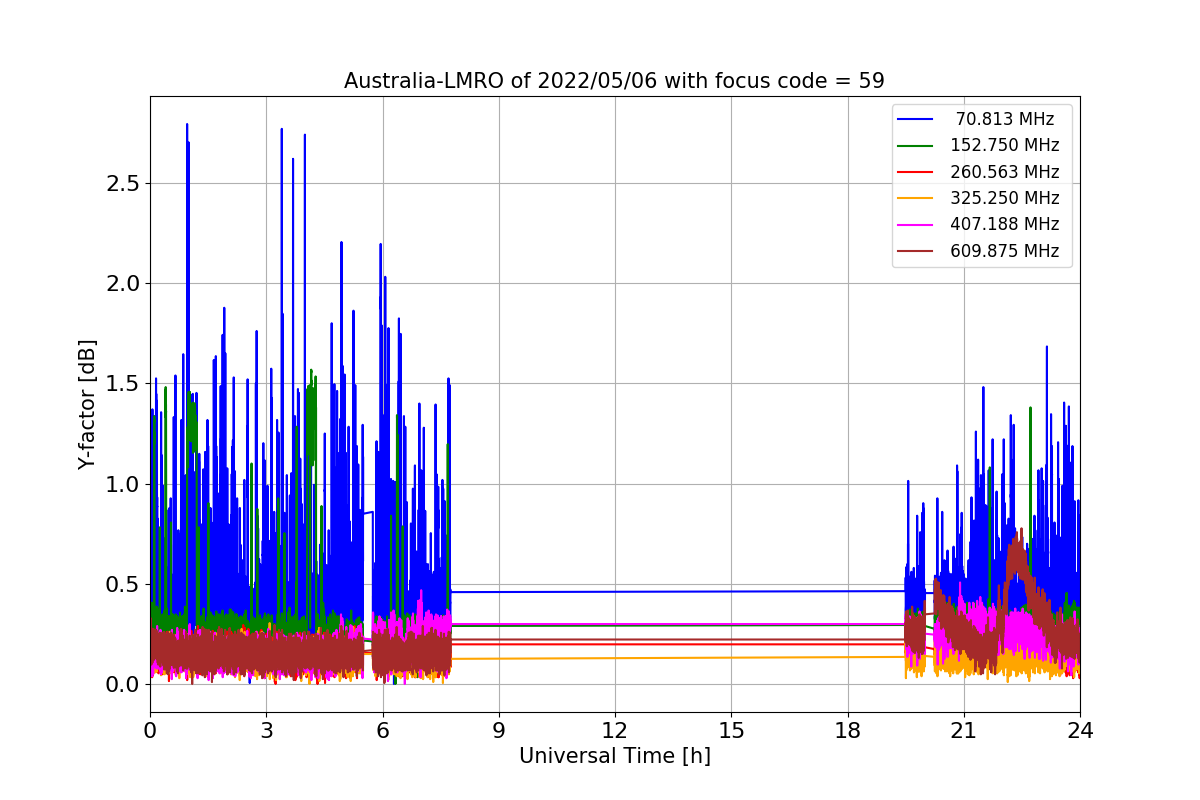
Task: Select the 609.875 MHz legend label
Action: (1004, 251)
